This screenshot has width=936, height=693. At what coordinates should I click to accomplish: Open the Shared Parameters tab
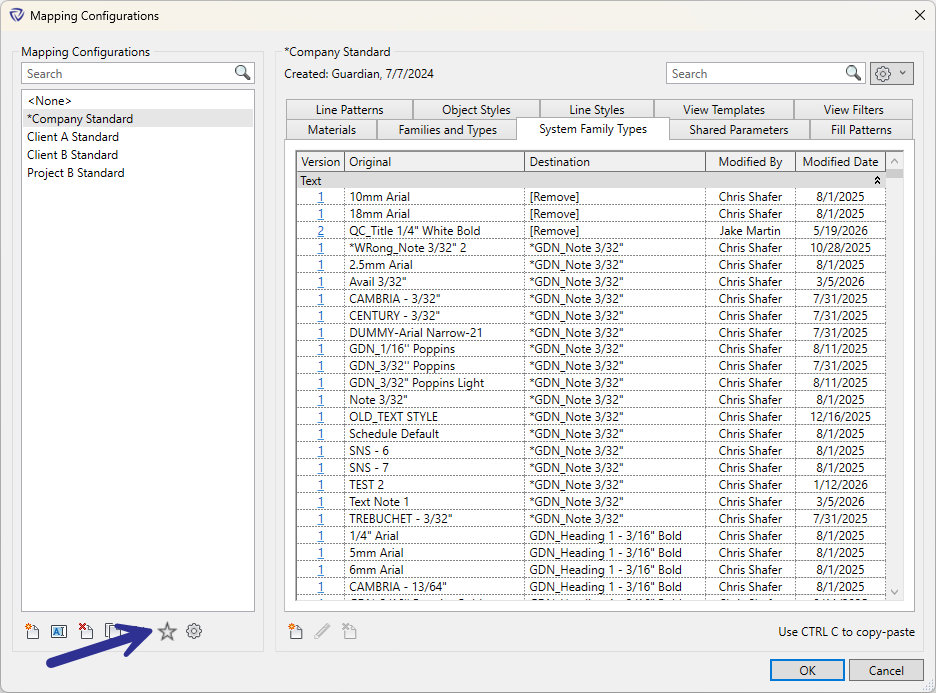point(739,130)
